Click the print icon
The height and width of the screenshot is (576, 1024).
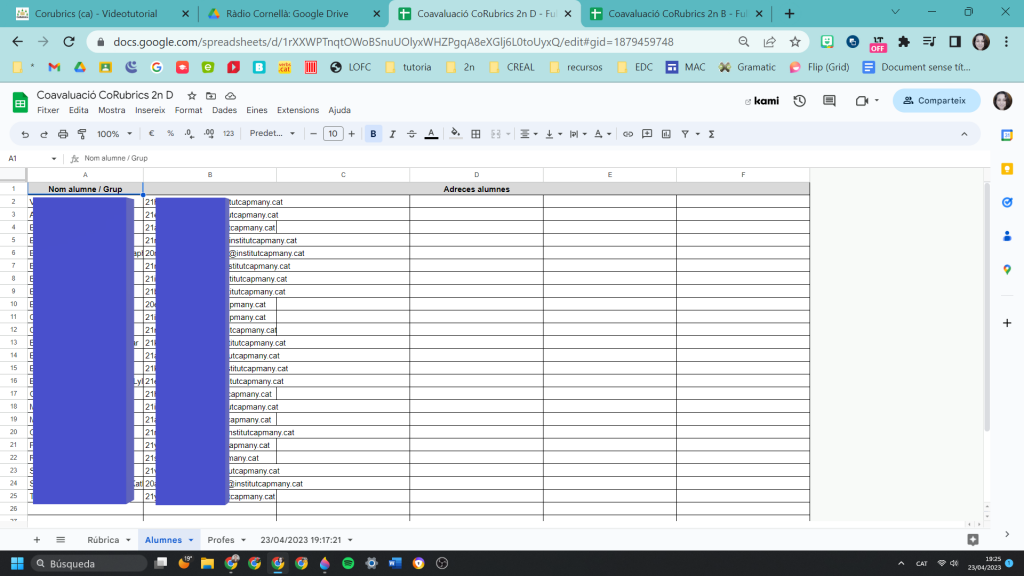click(63, 134)
